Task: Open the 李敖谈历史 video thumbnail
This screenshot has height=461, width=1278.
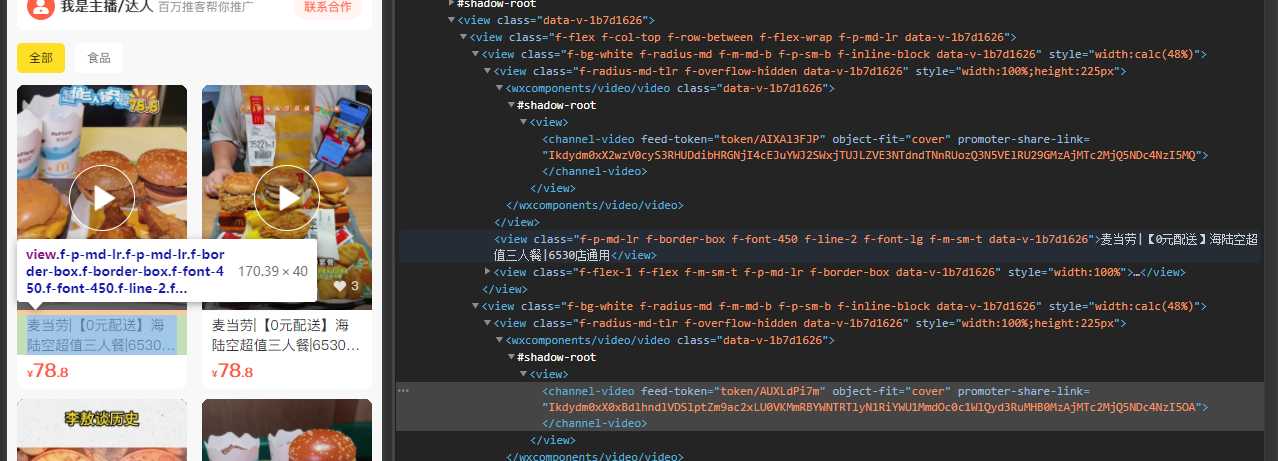Action: tap(102, 430)
